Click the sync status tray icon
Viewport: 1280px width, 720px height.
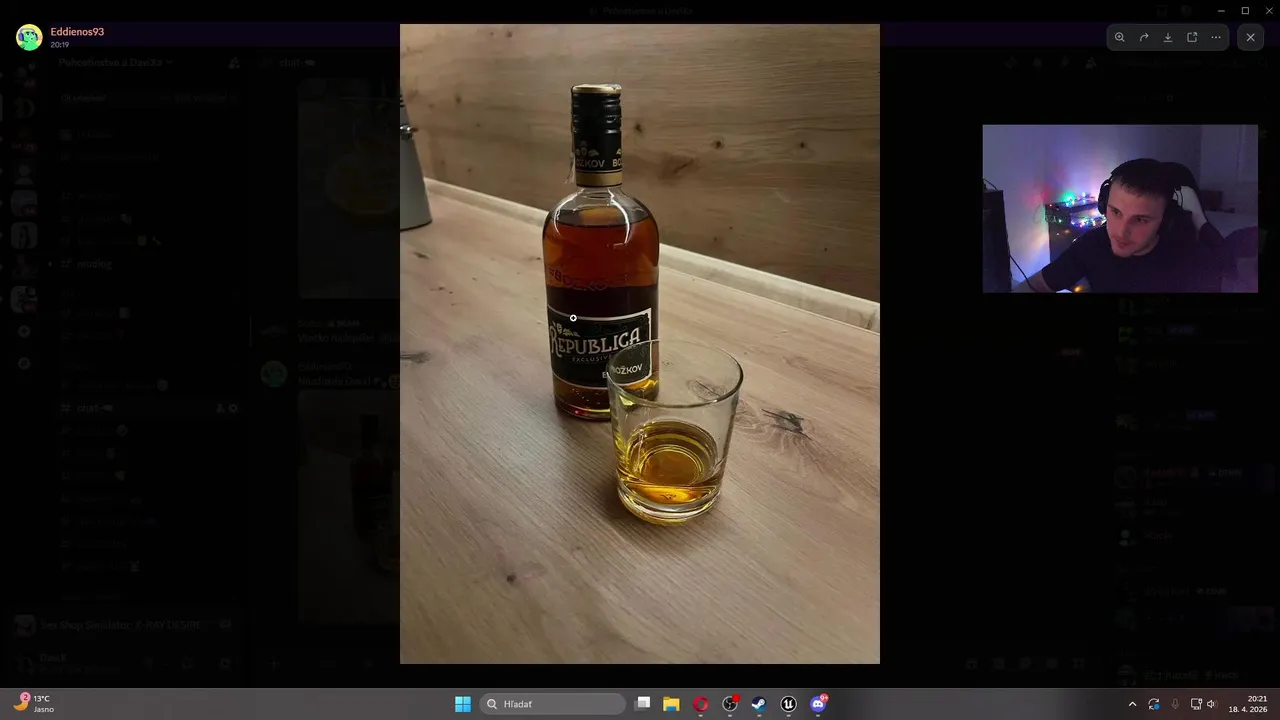click(x=1154, y=704)
